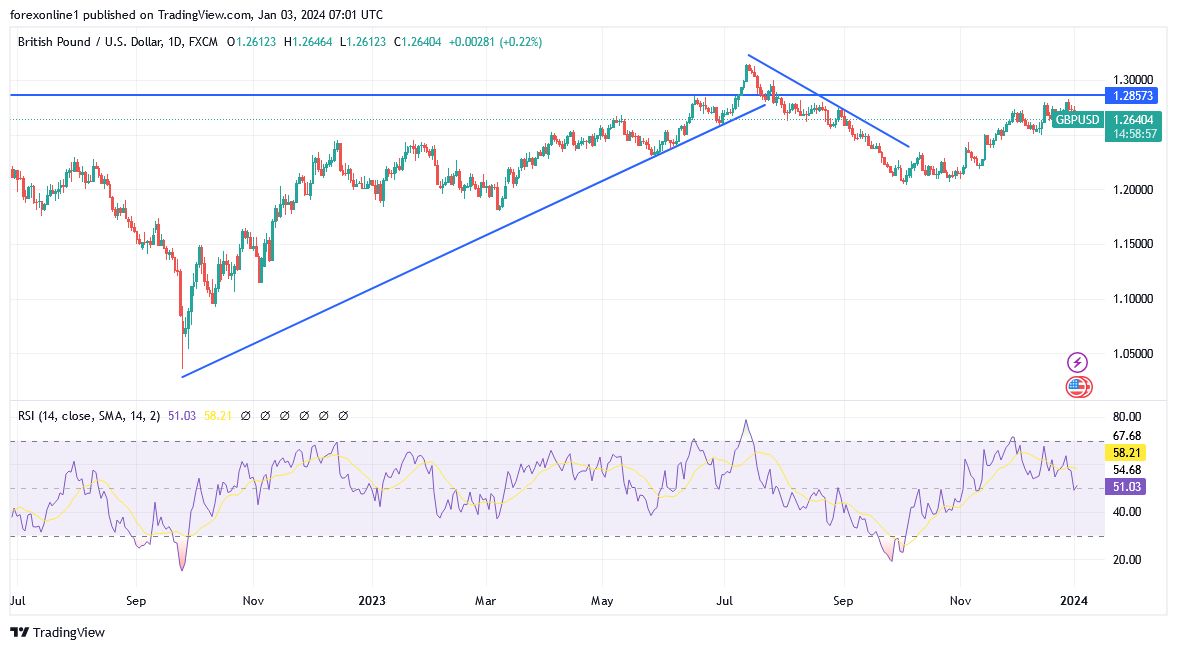Click the 67.68 RSI scale value
The image size is (1177, 650).
[1127, 436]
